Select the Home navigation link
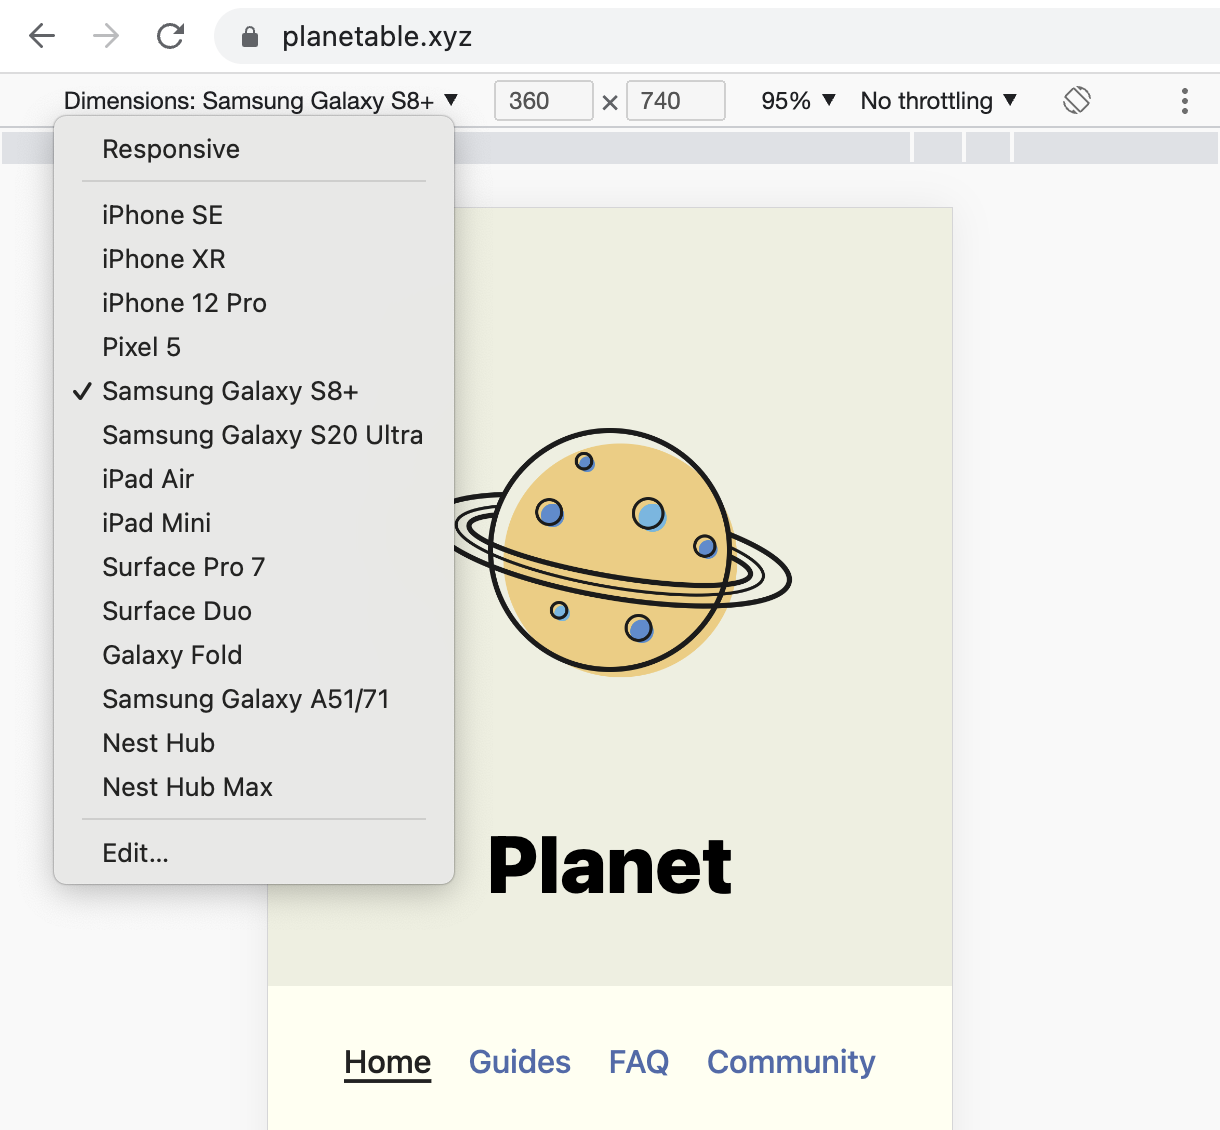 387,1062
